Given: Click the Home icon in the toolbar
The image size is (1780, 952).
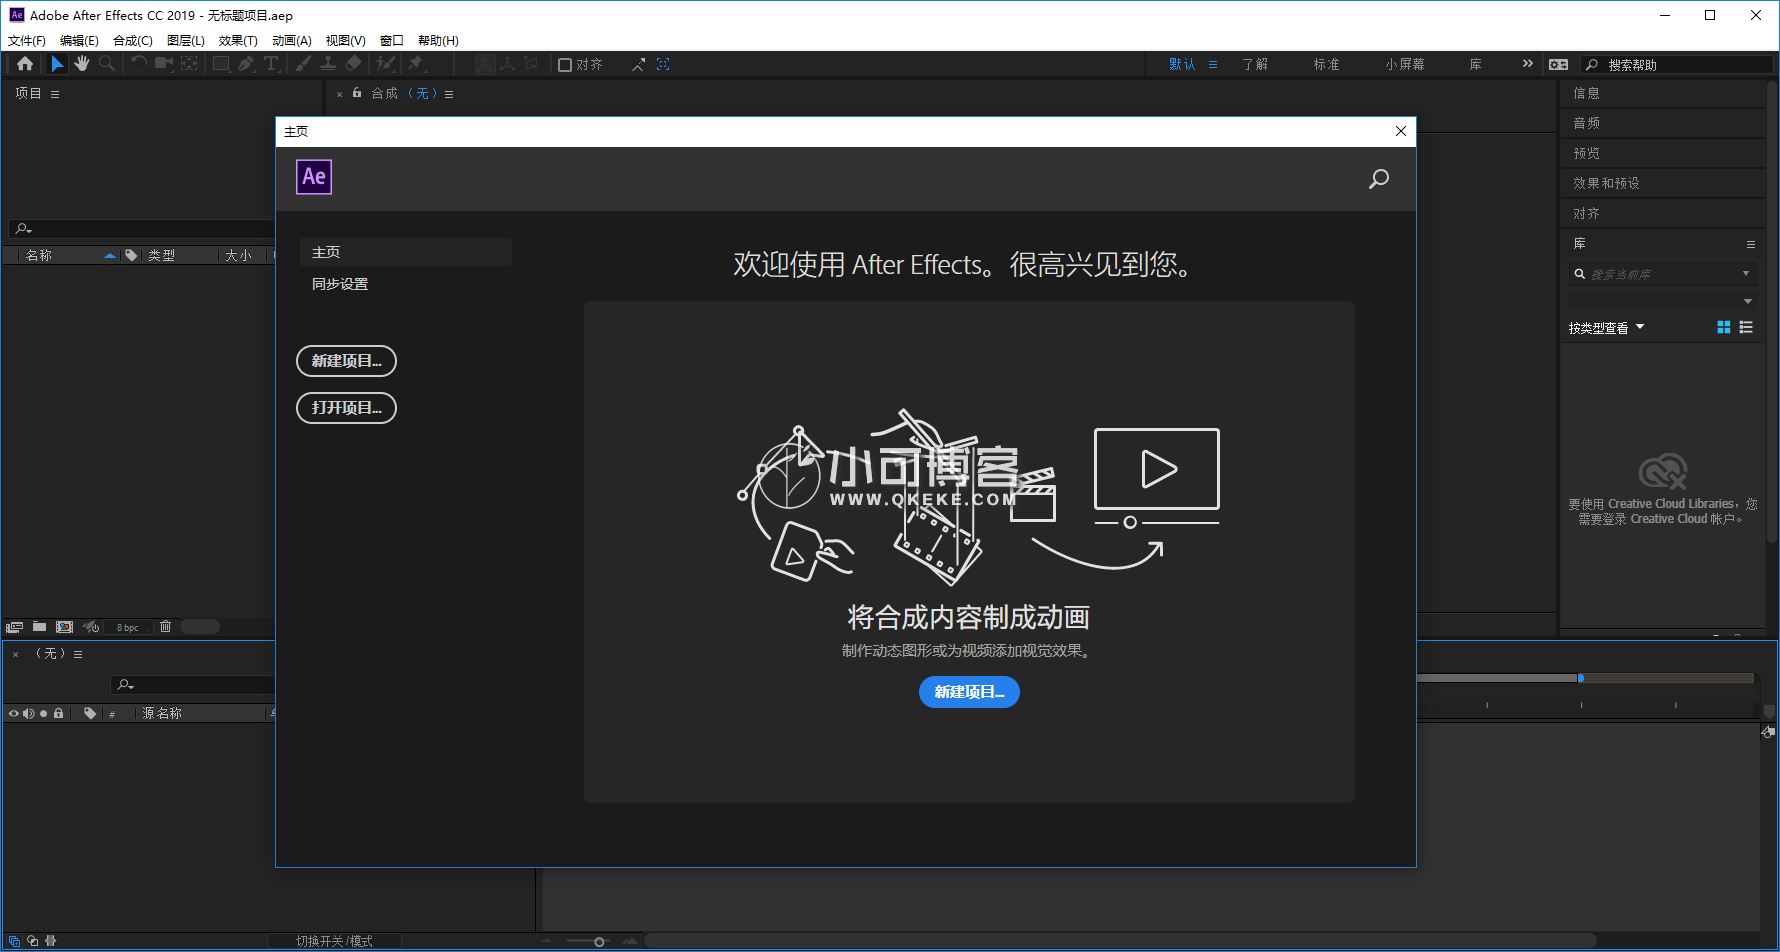Looking at the screenshot, I should [25, 64].
